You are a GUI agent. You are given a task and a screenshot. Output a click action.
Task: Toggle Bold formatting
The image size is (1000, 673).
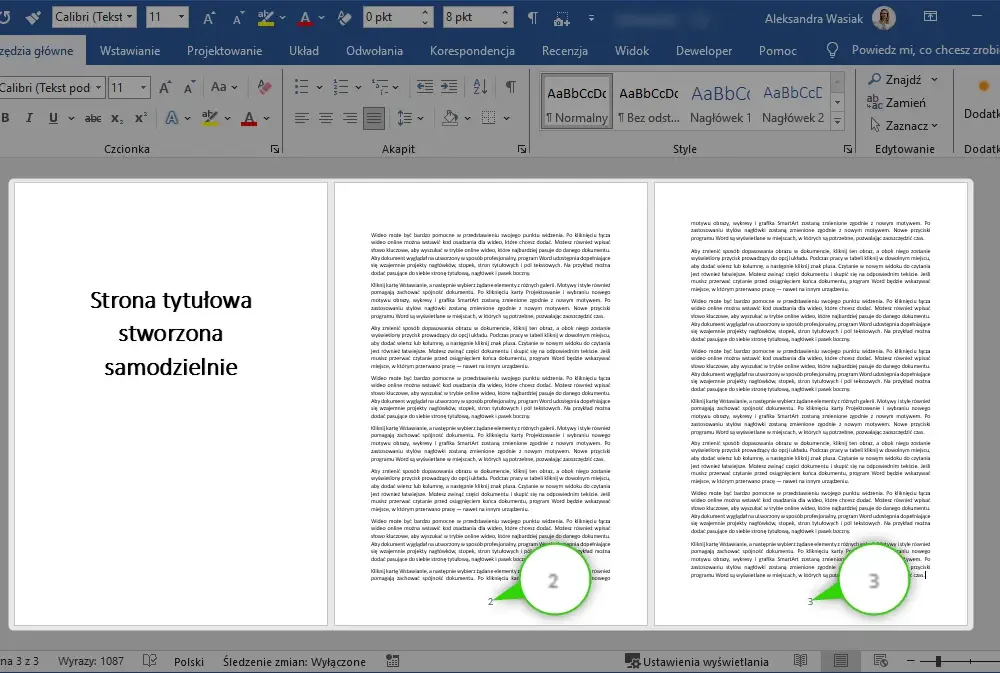[x=6, y=118]
